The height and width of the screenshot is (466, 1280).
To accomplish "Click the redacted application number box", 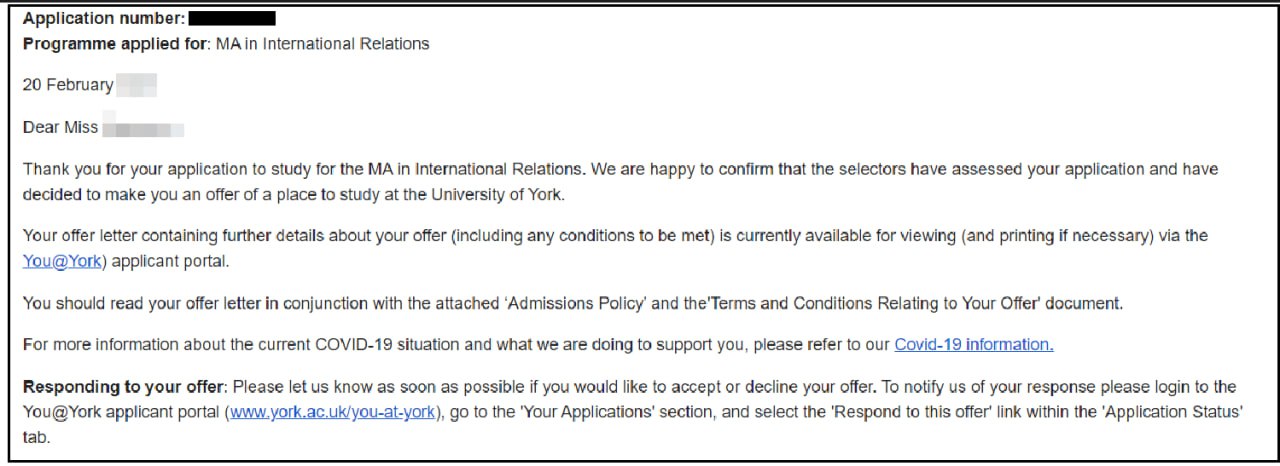I will coord(232,18).
